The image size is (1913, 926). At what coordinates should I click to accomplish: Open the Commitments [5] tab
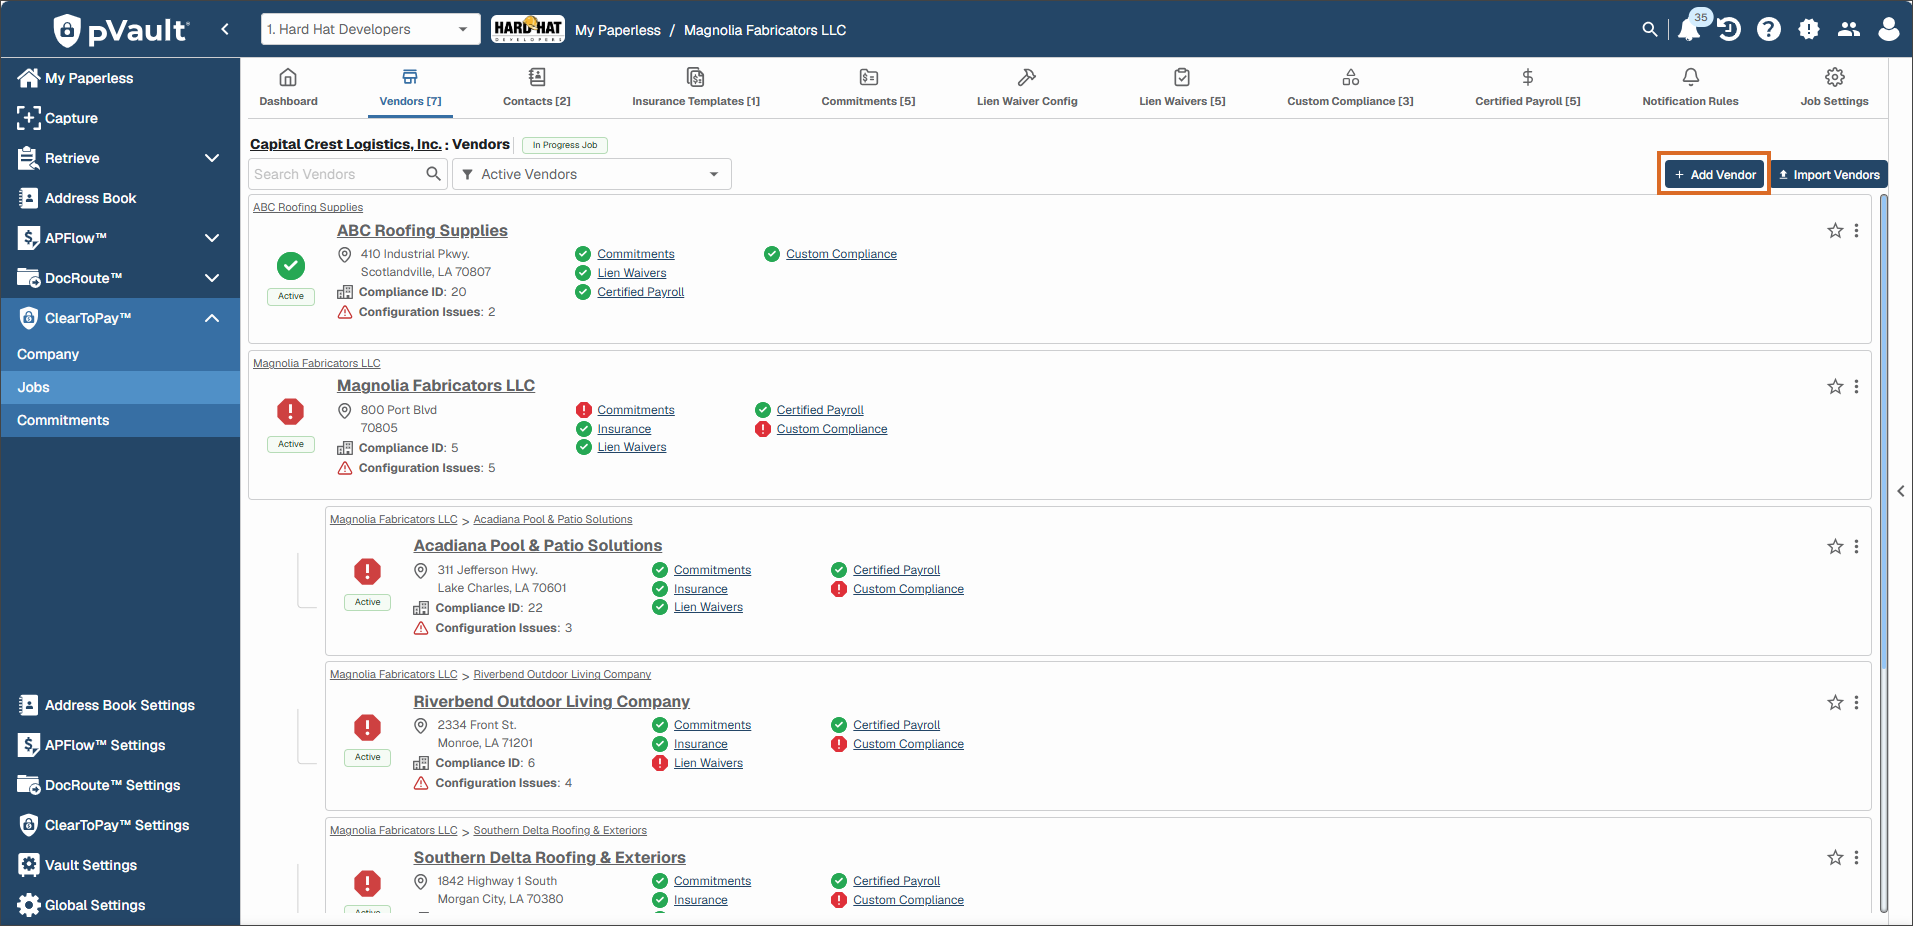tap(868, 88)
